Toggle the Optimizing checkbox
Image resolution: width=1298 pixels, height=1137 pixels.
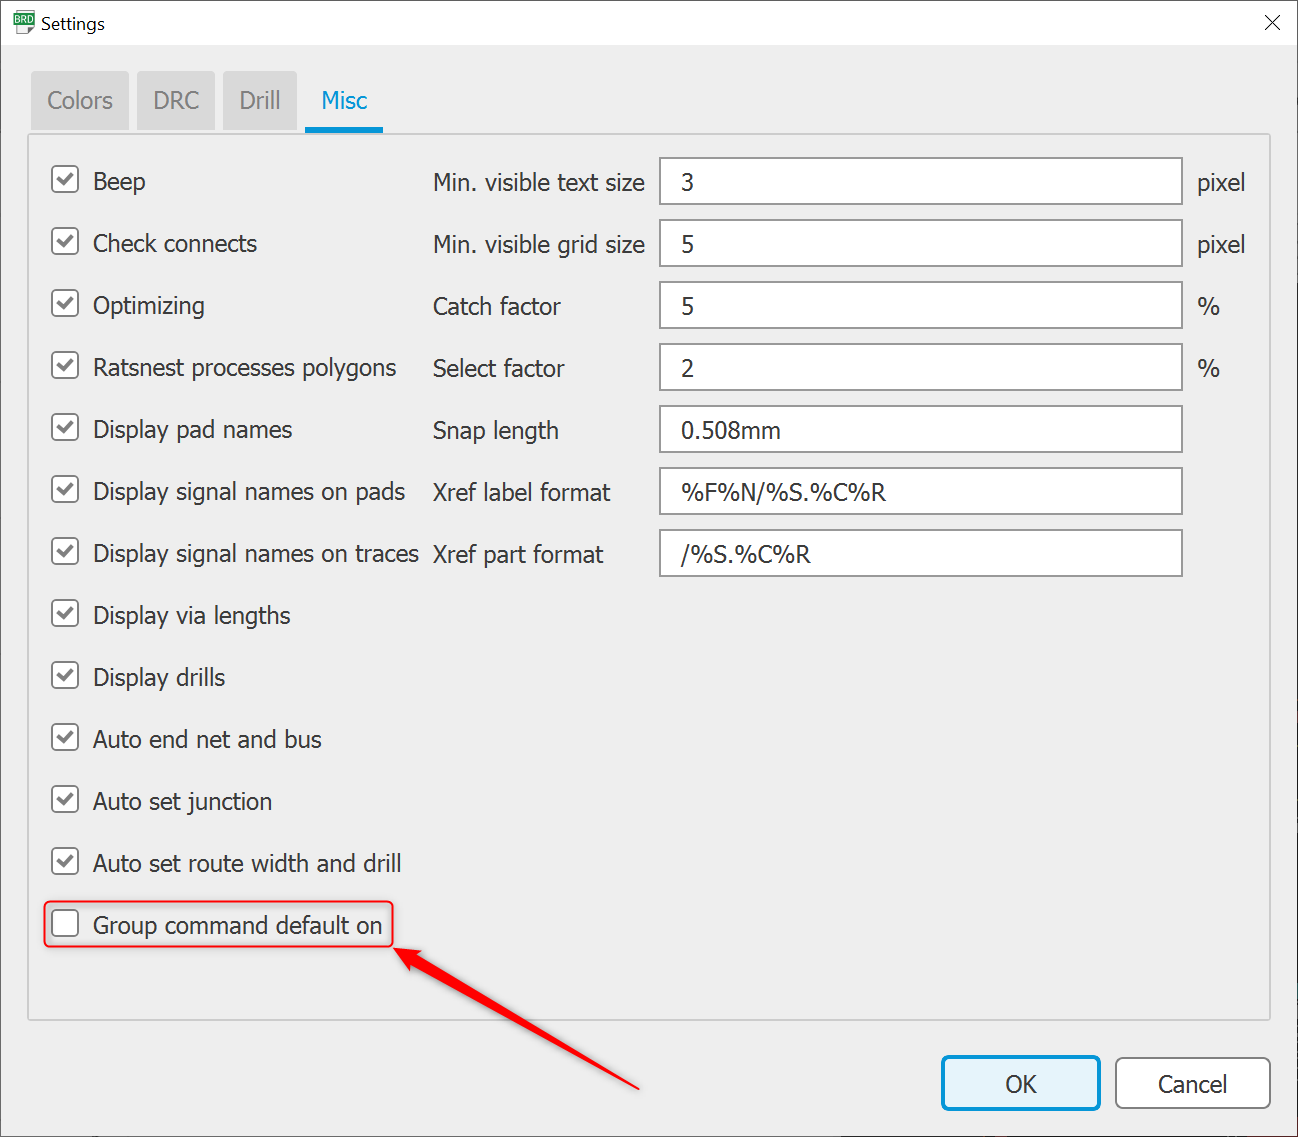pos(64,303)
